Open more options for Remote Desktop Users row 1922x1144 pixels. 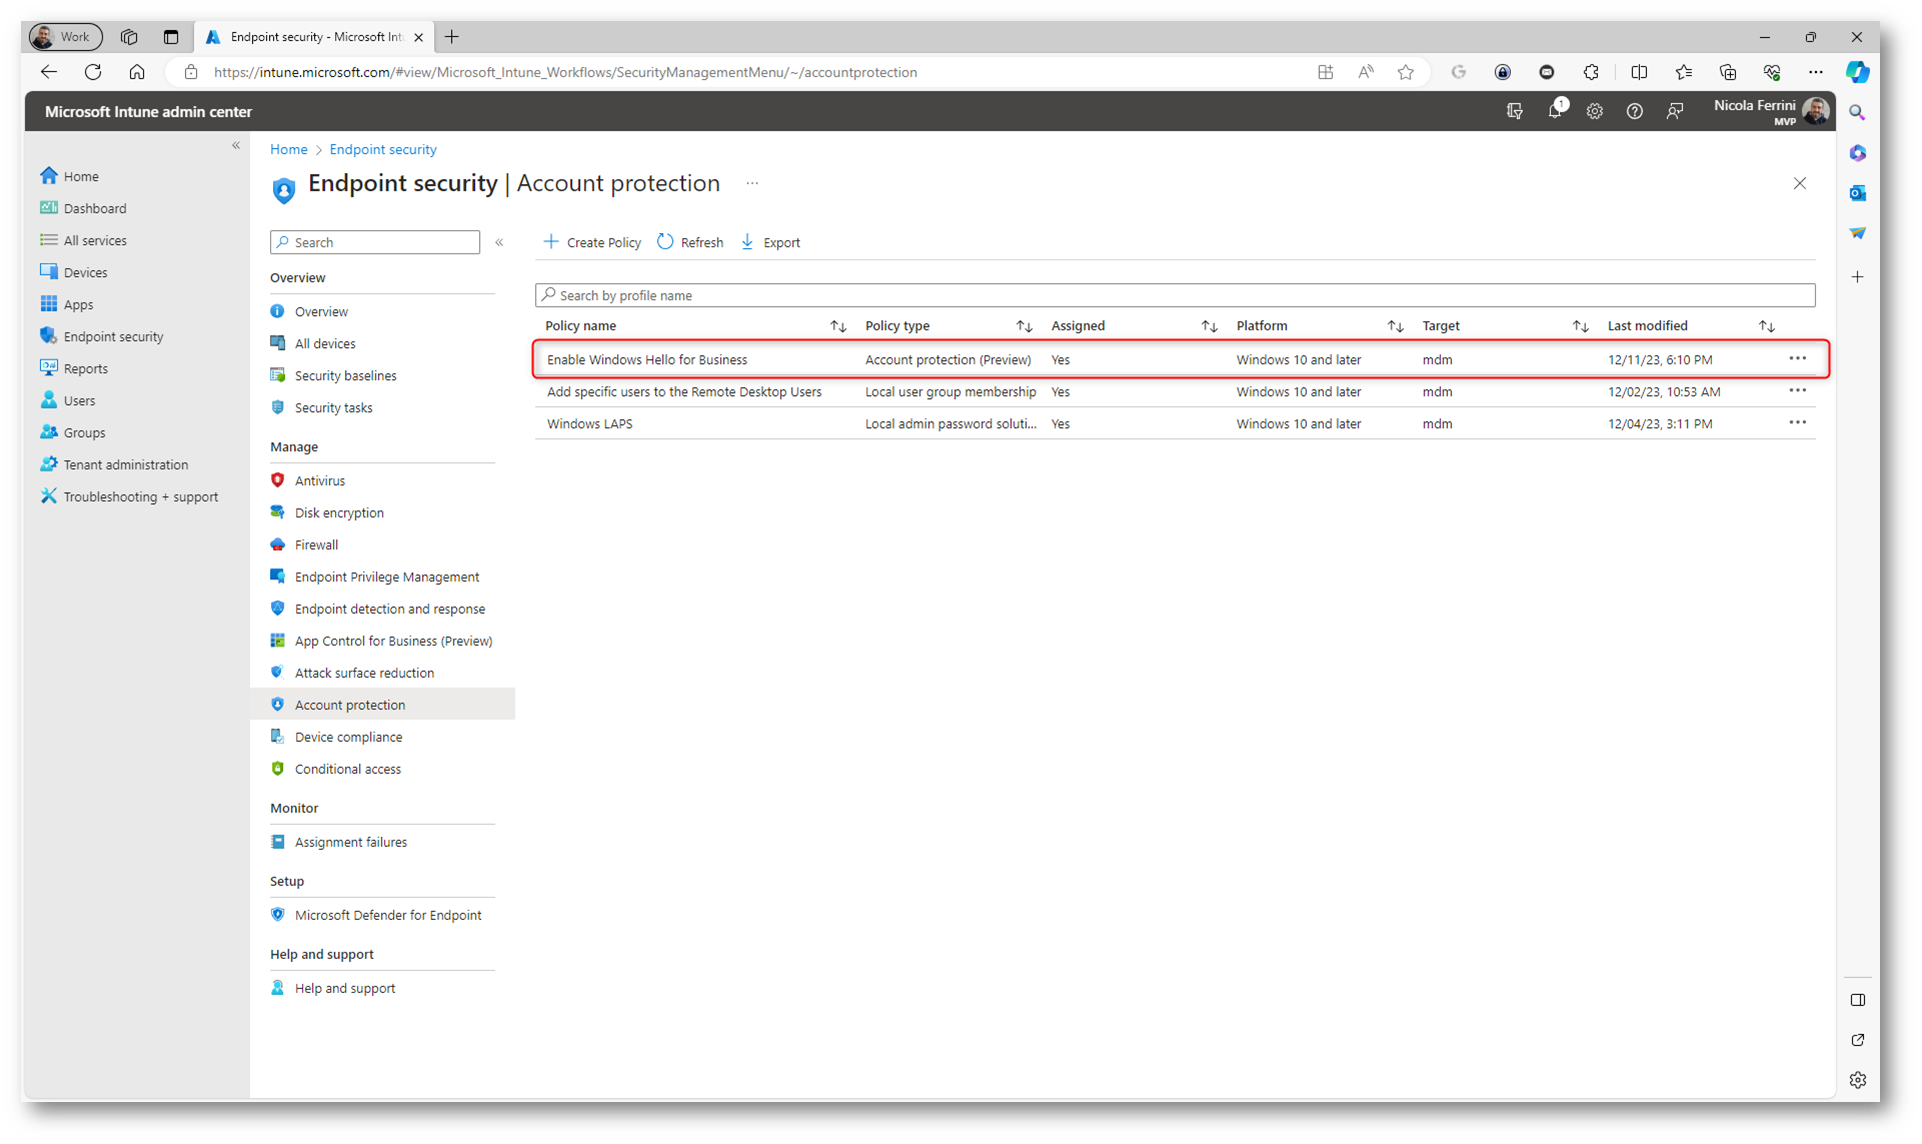(x=1797, y=391)
